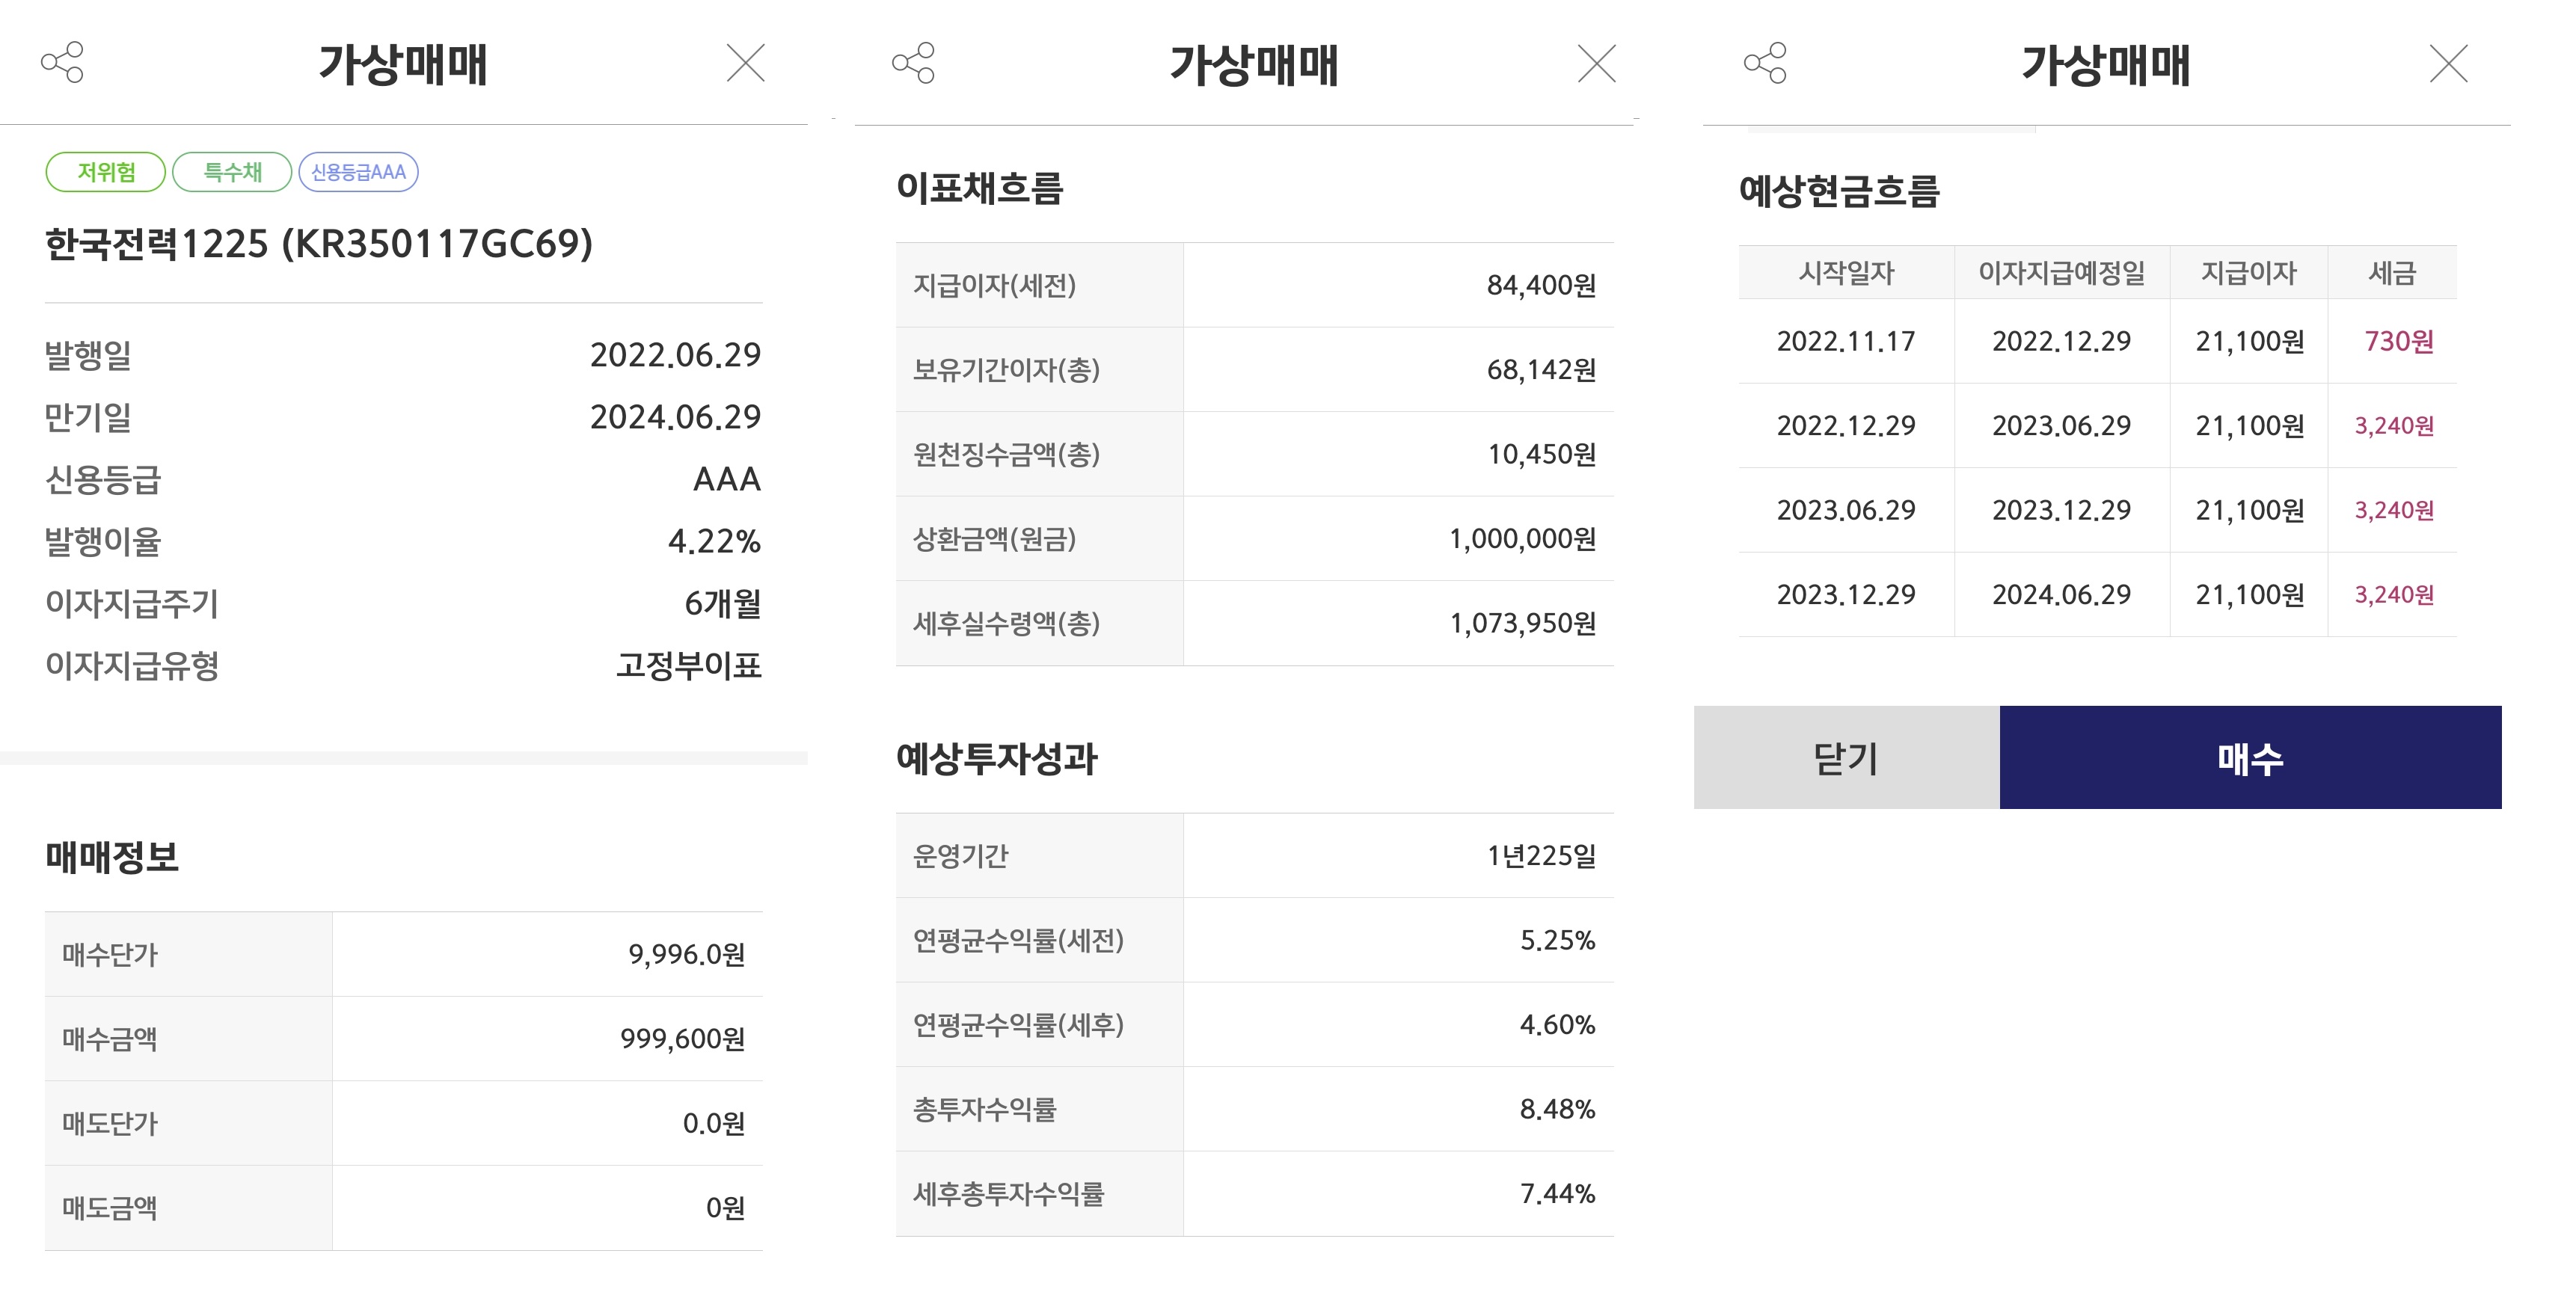Click start date 2022.11.17 in cash flow table

pos(1846,342)
